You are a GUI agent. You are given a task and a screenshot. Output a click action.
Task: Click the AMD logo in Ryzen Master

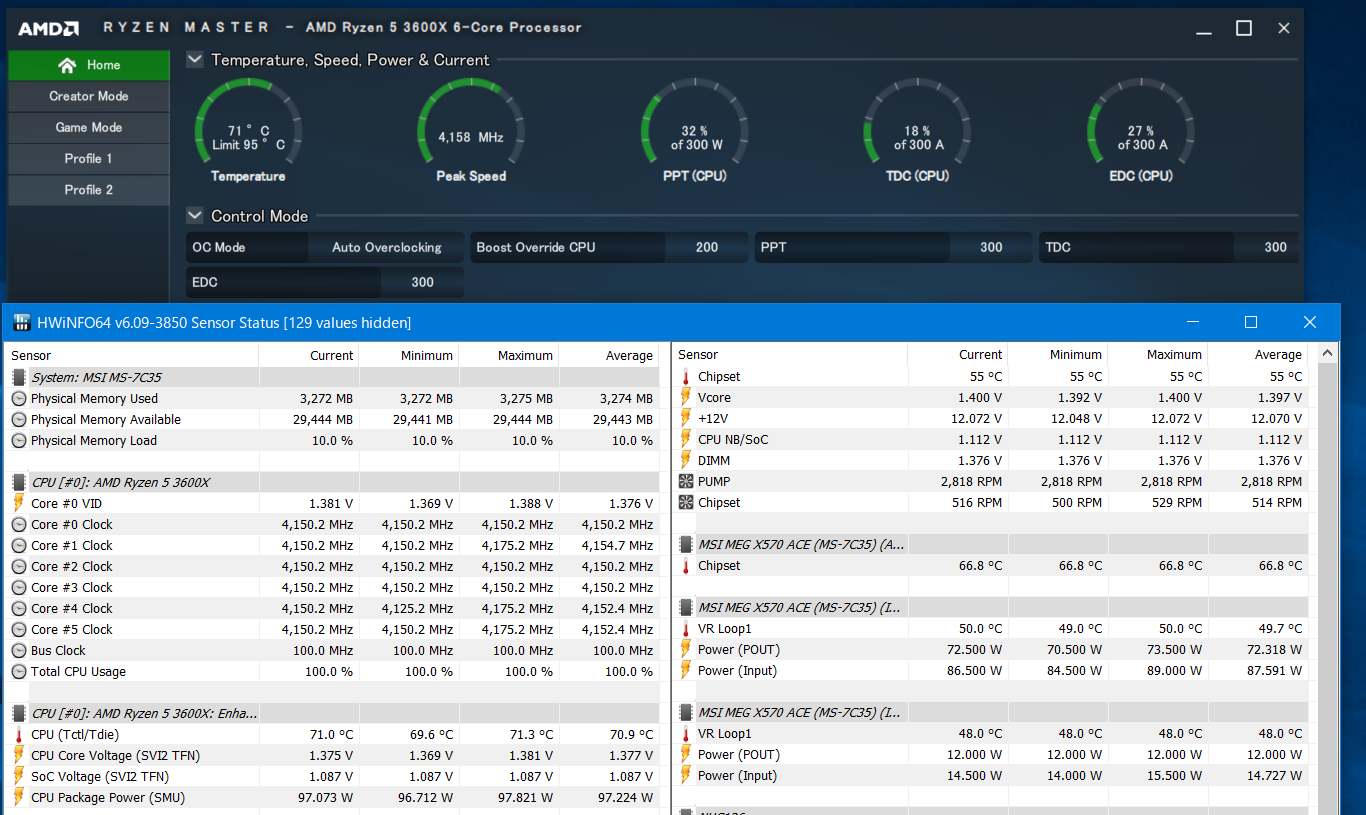point(49,28)
